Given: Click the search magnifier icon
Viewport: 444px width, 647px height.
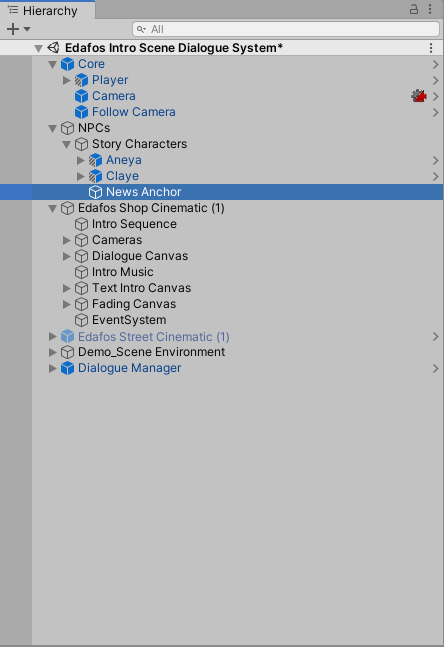Looking at the screenshot, I should point(141,29).
